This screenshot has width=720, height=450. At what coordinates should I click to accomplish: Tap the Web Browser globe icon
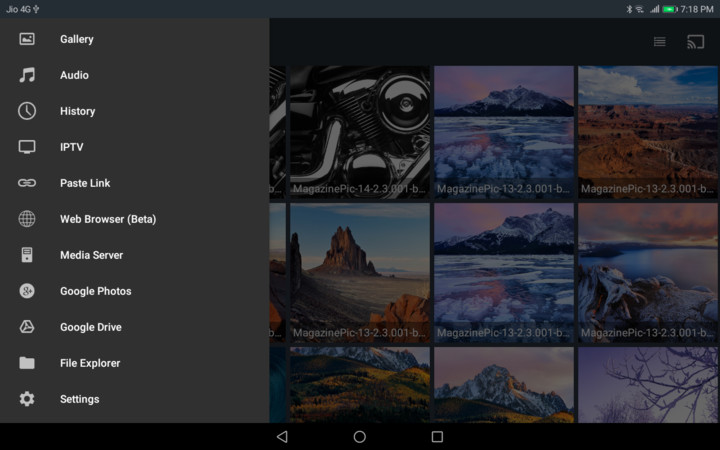tap(27, 219)
